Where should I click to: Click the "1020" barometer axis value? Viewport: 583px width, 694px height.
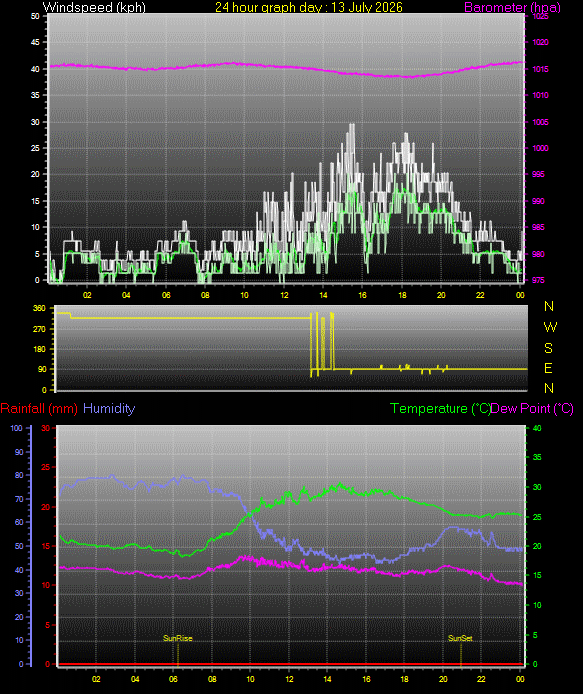point(540,42)
